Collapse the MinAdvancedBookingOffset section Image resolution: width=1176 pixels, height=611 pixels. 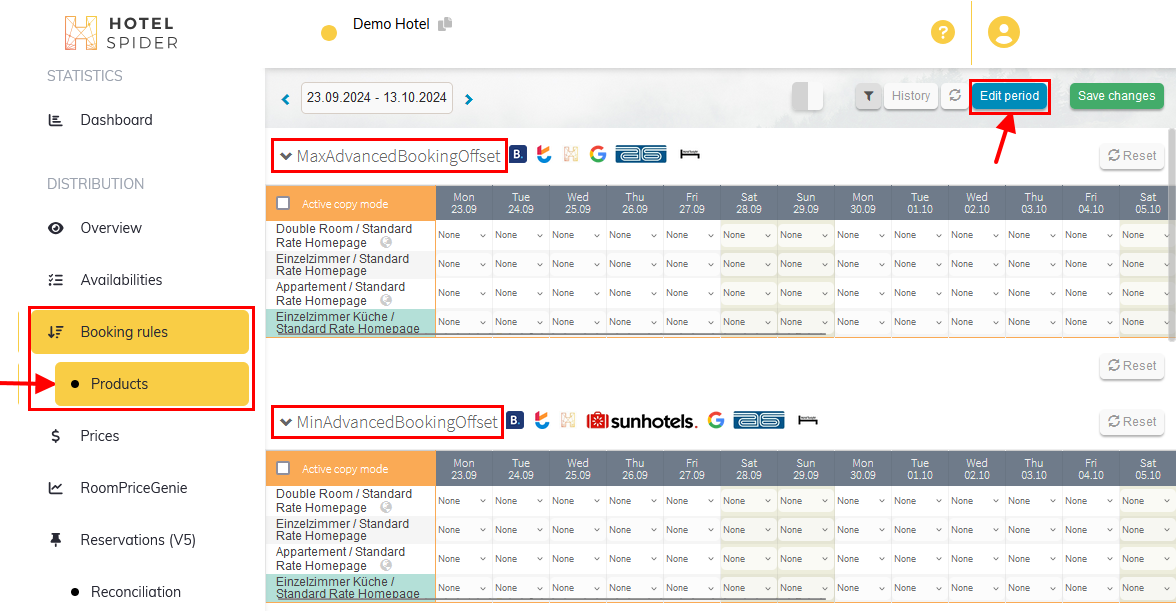[286, 422]
